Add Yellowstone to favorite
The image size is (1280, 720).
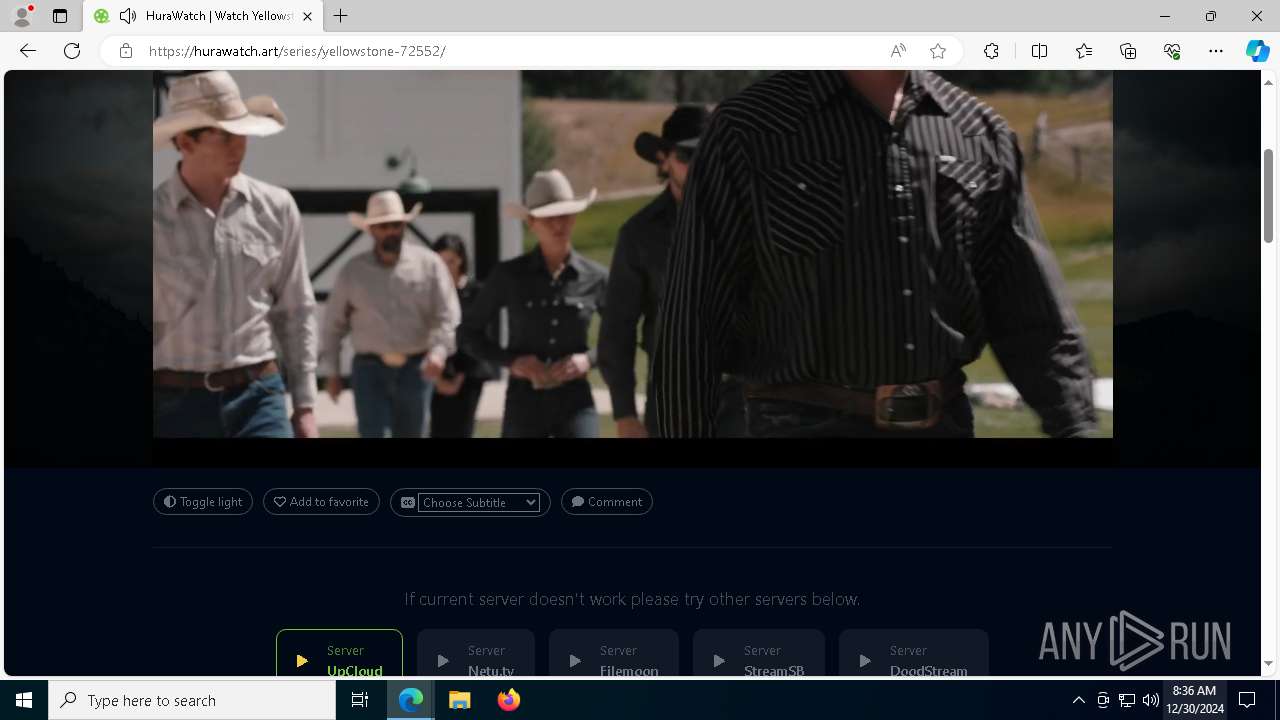coord(321,502)
